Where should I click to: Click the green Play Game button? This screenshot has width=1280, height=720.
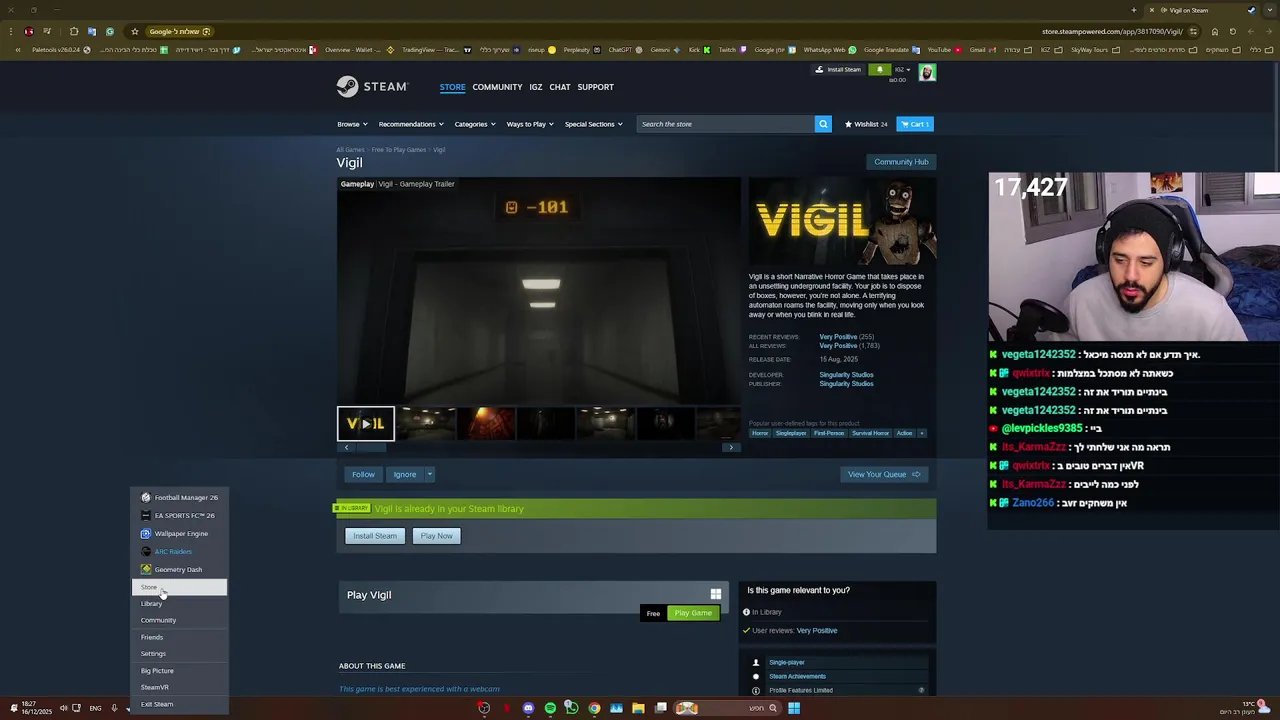(693, 613)
